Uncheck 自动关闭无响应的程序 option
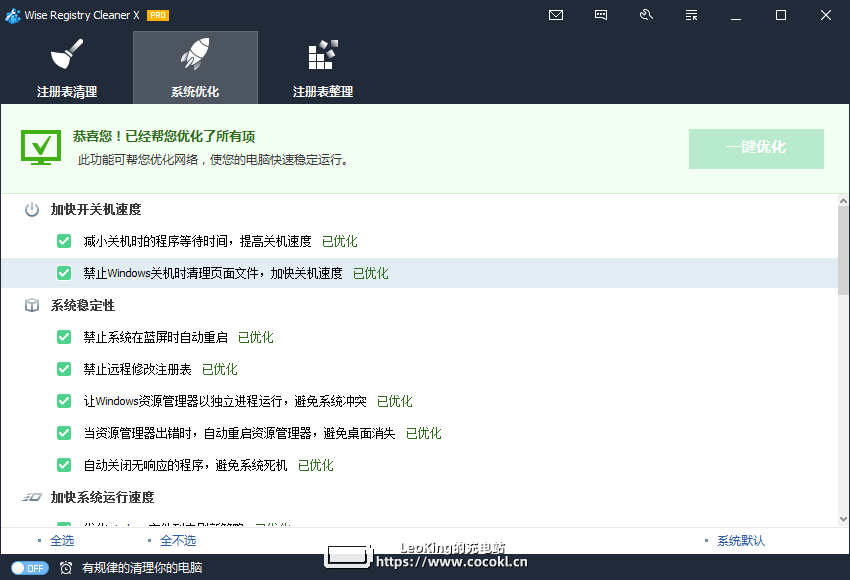This screenshot has width=850, height=580. click(64, 465)
